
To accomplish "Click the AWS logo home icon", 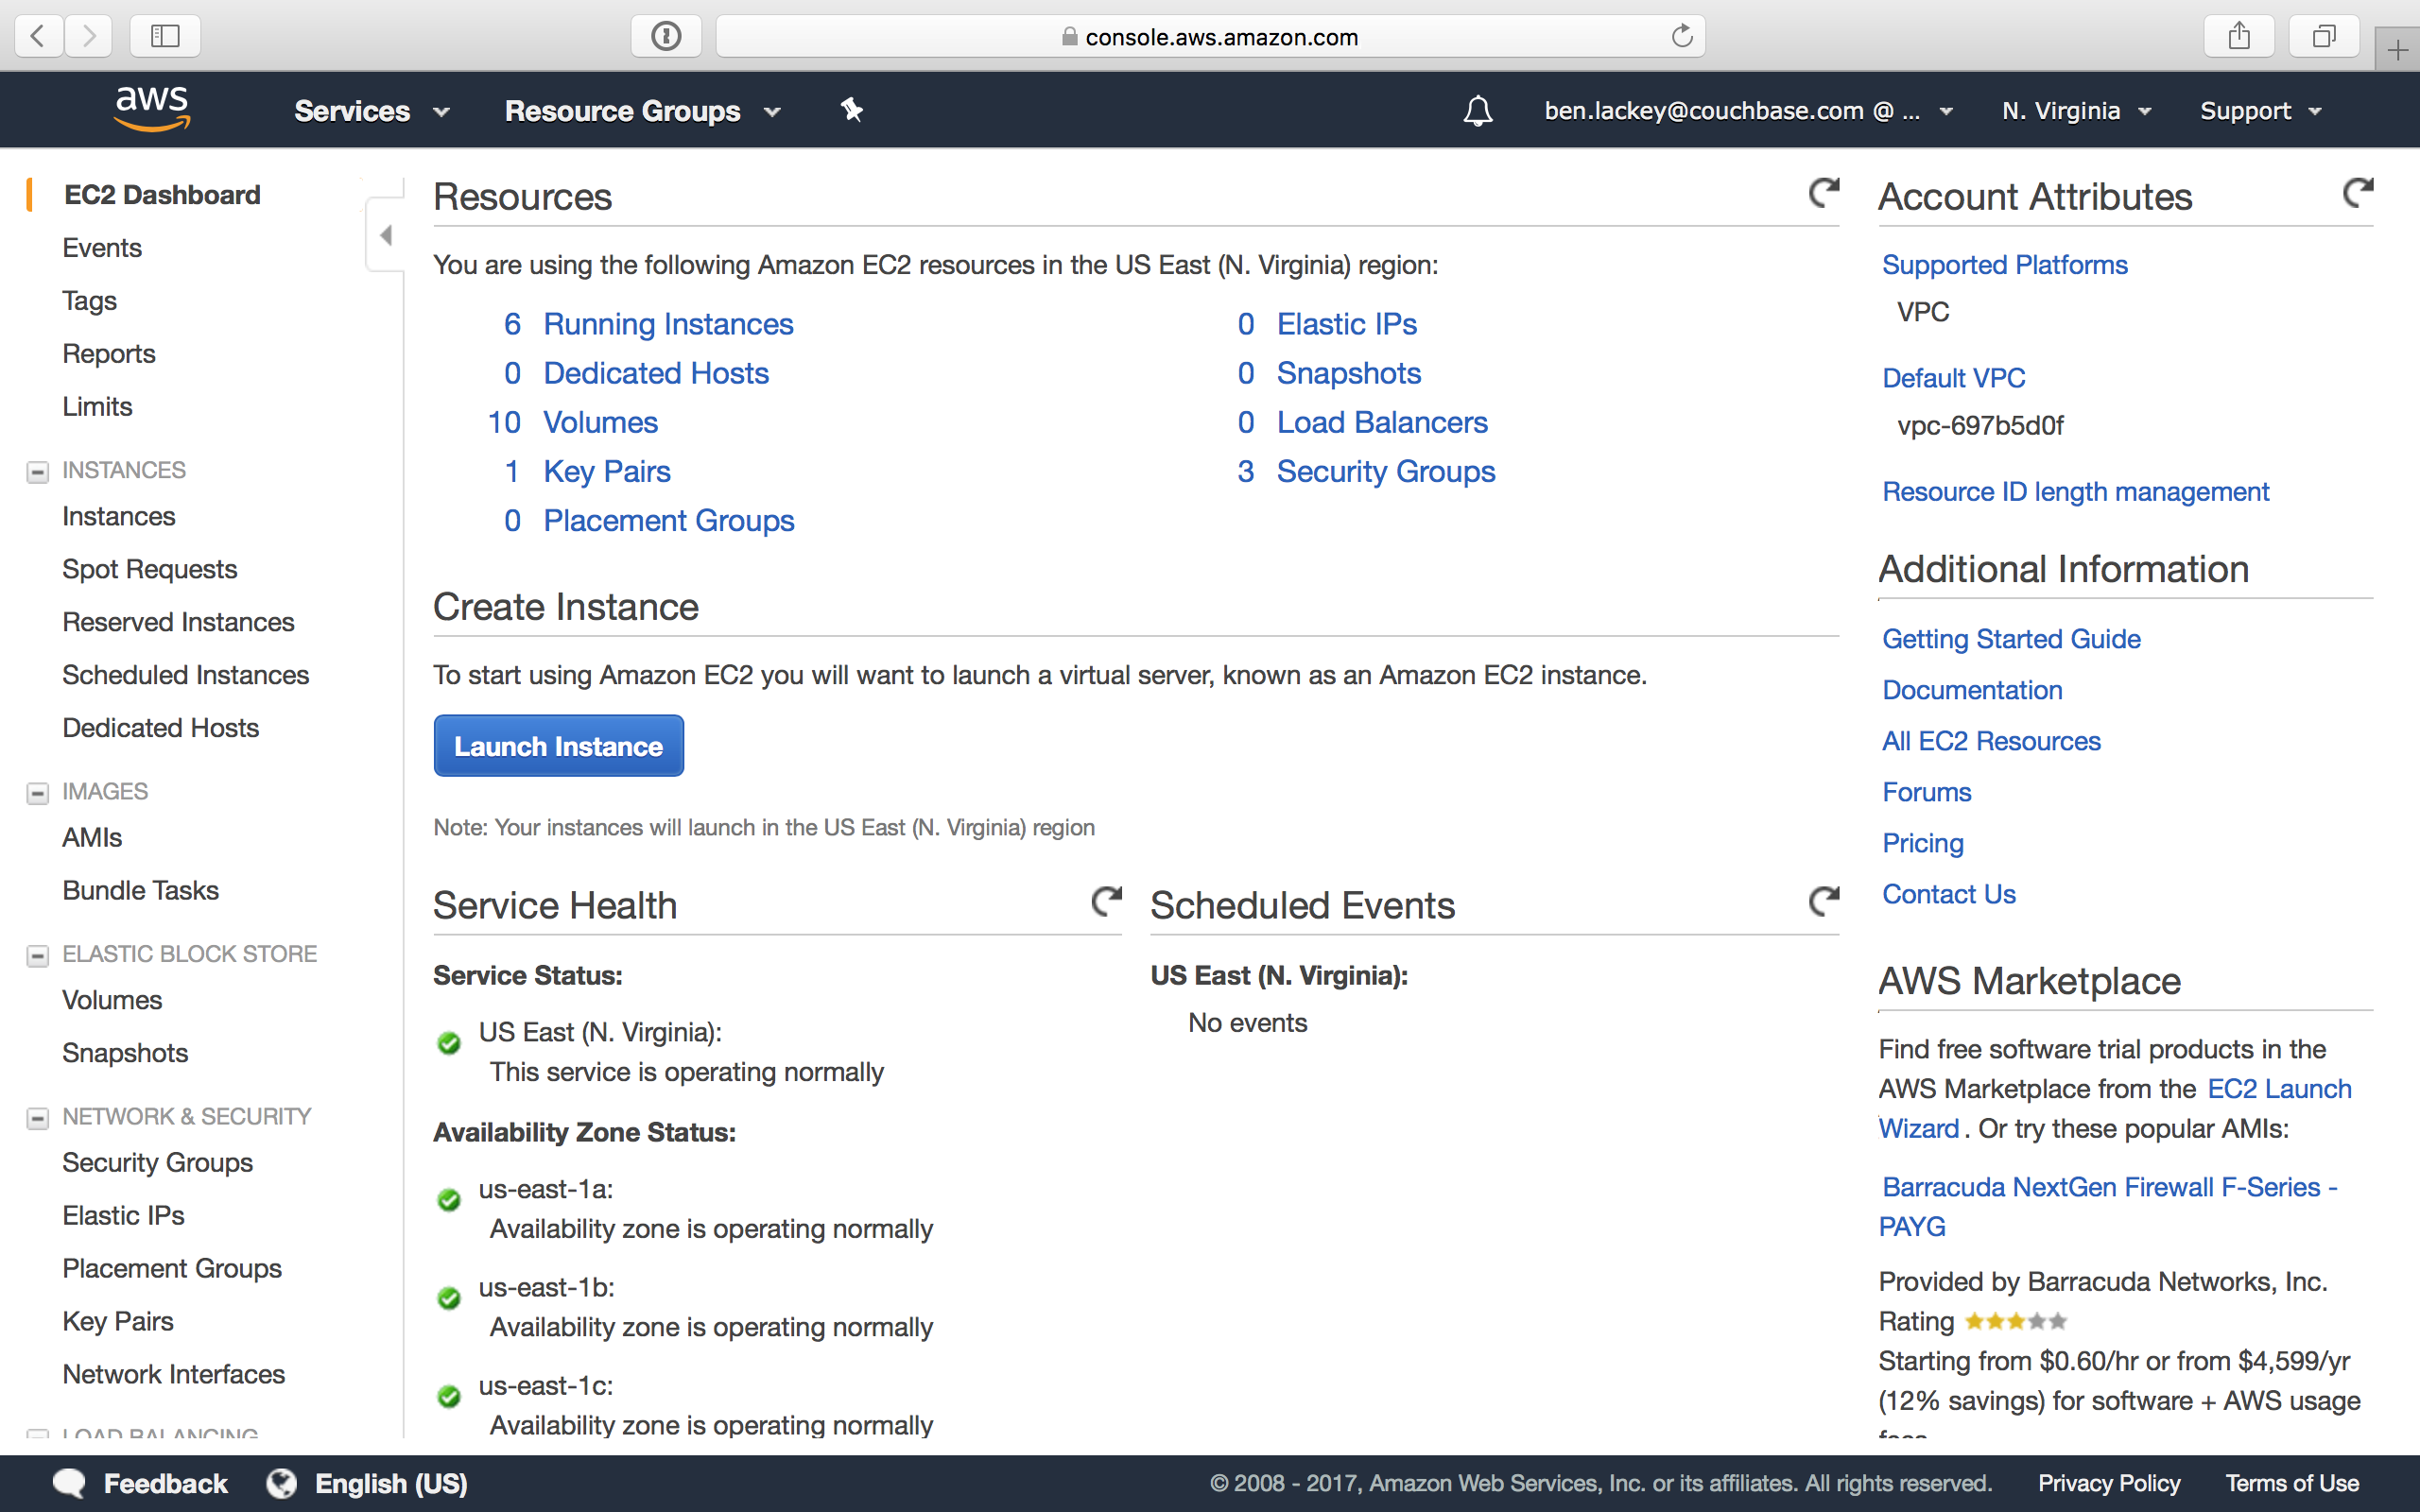I will [152, 108].
